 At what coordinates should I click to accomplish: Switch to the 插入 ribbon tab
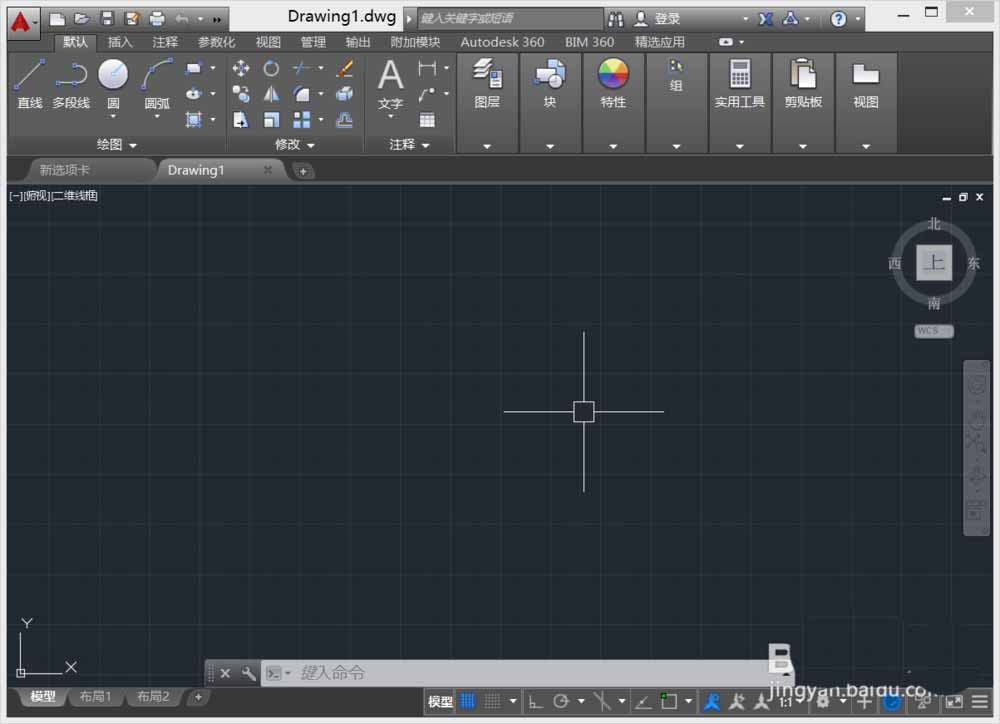pyautogui.click(x=120, y=42)
